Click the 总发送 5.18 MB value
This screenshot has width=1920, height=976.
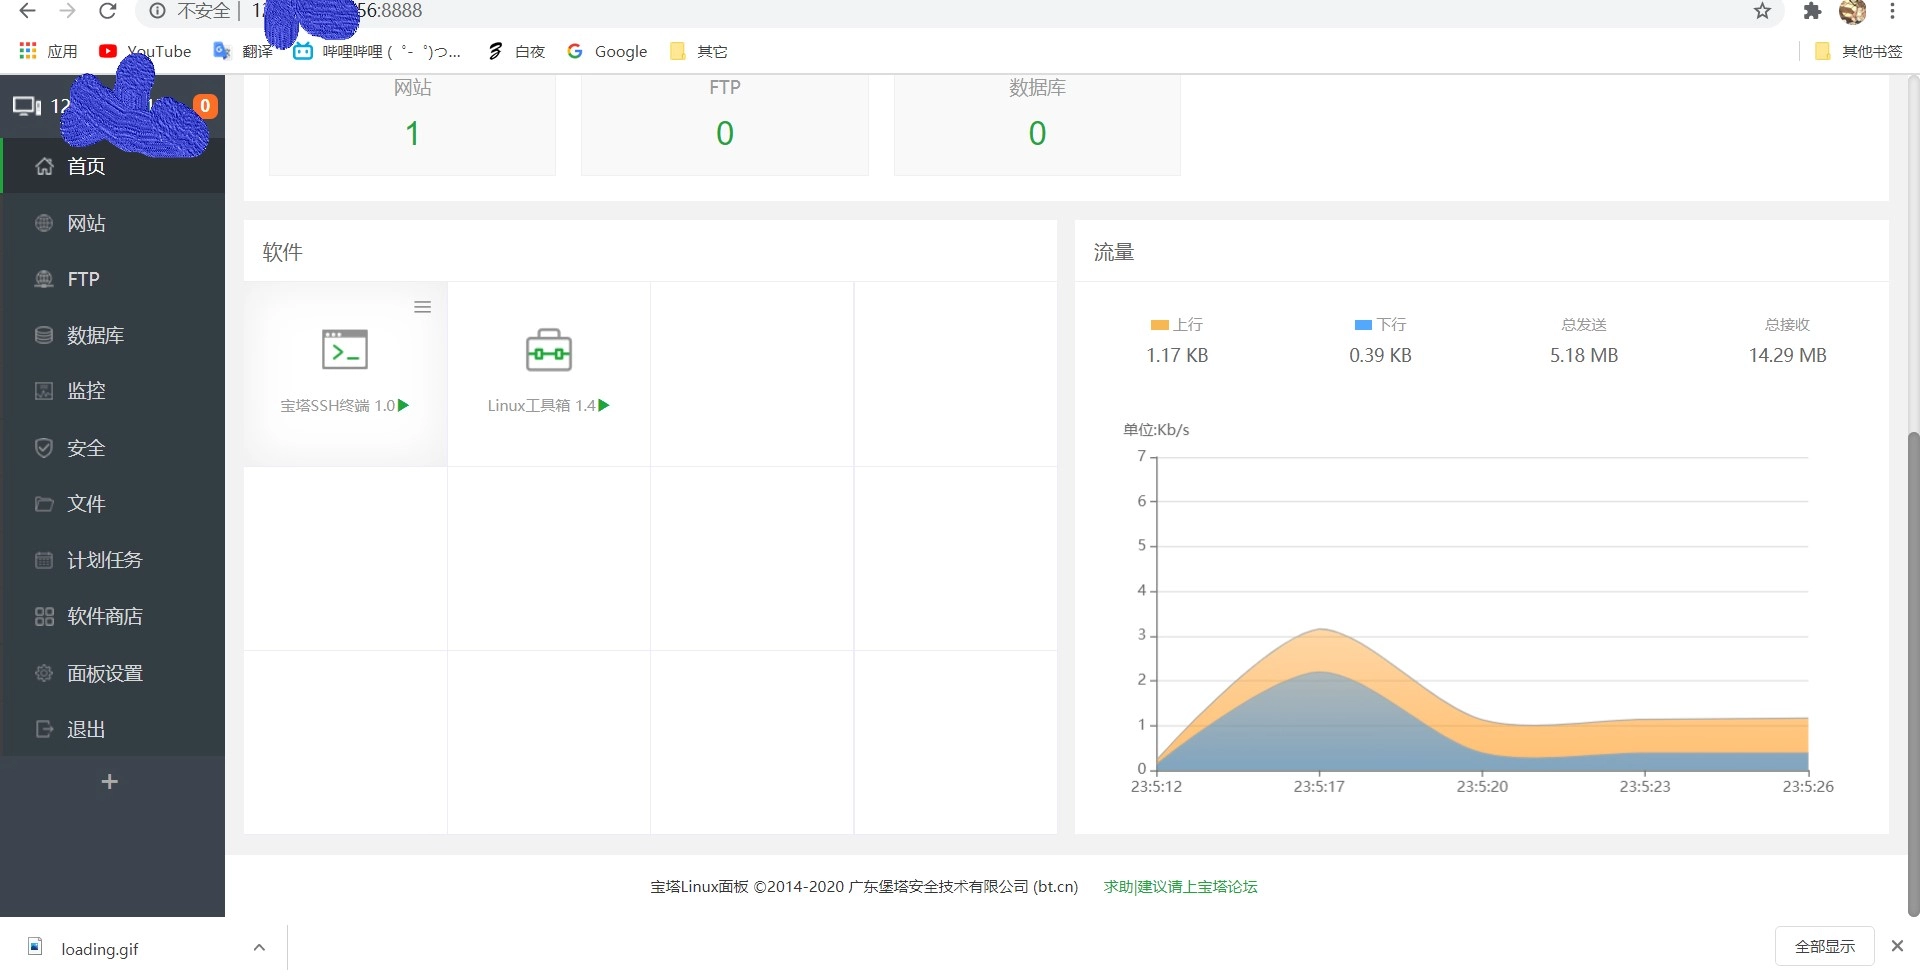1584,356
